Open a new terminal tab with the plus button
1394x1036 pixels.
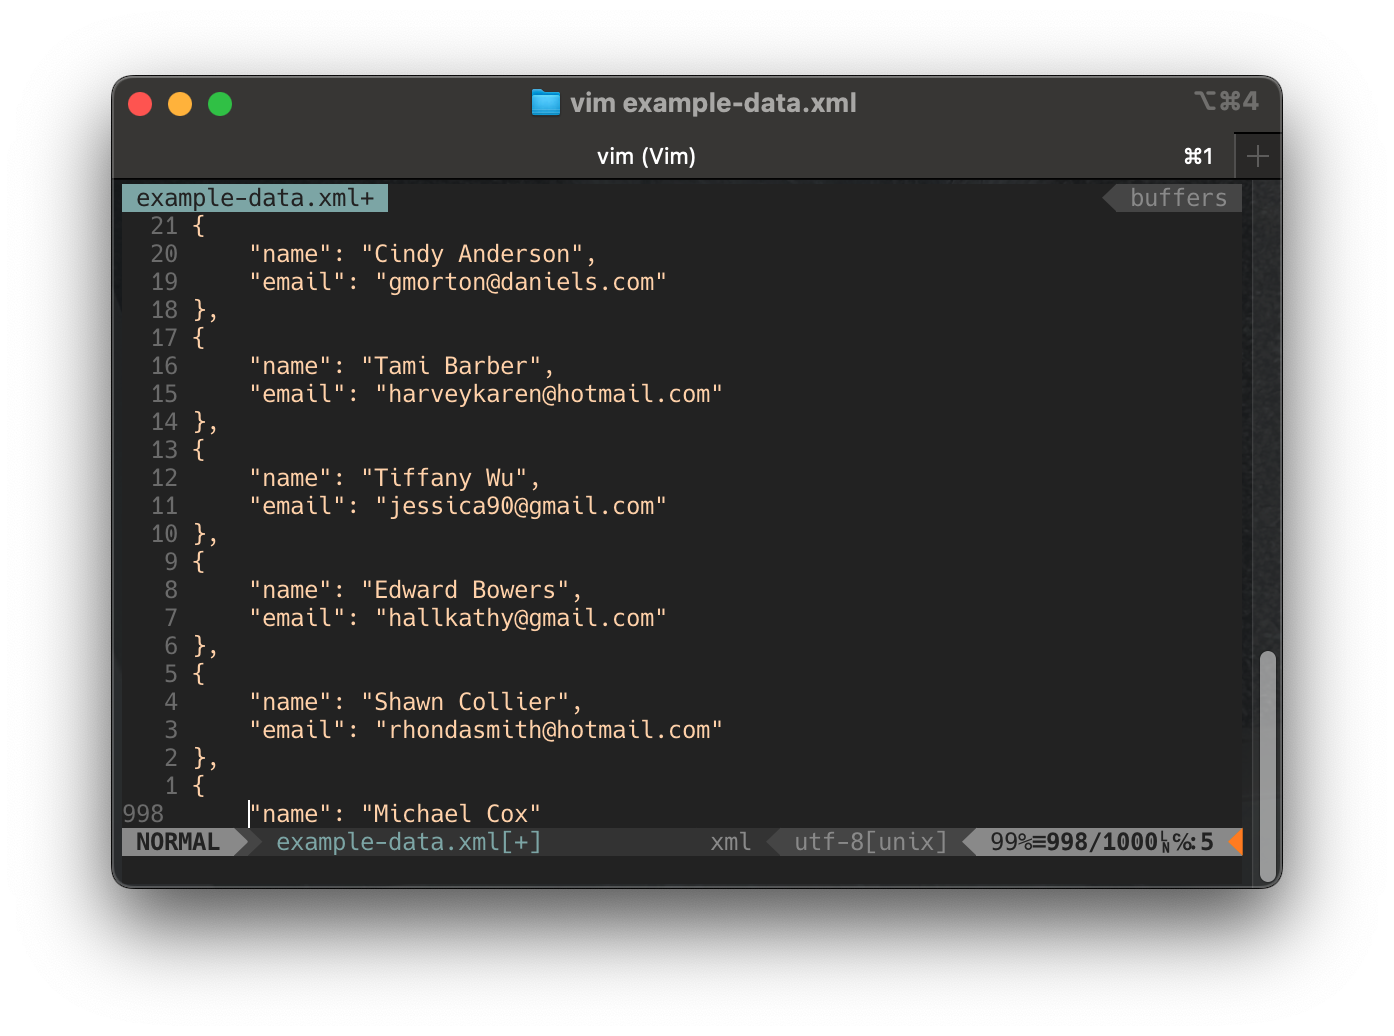[x=1258, y=156]
